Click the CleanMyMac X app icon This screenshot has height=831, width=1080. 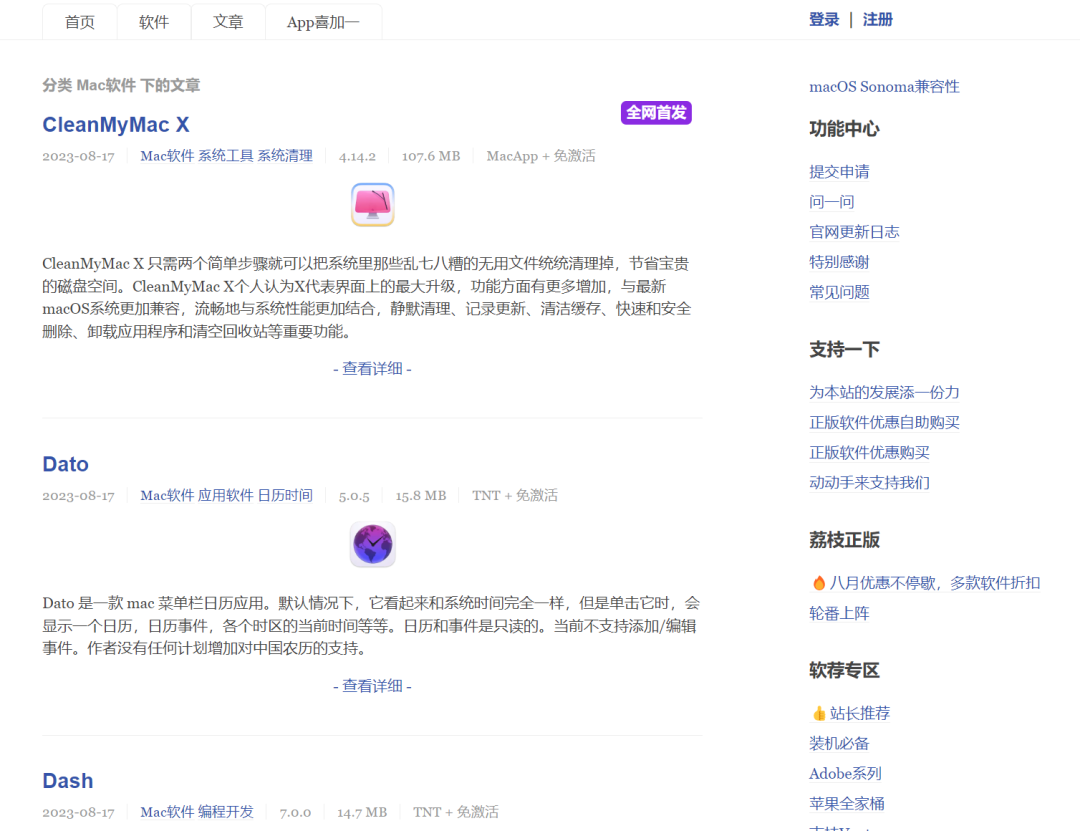pos(372,205)
